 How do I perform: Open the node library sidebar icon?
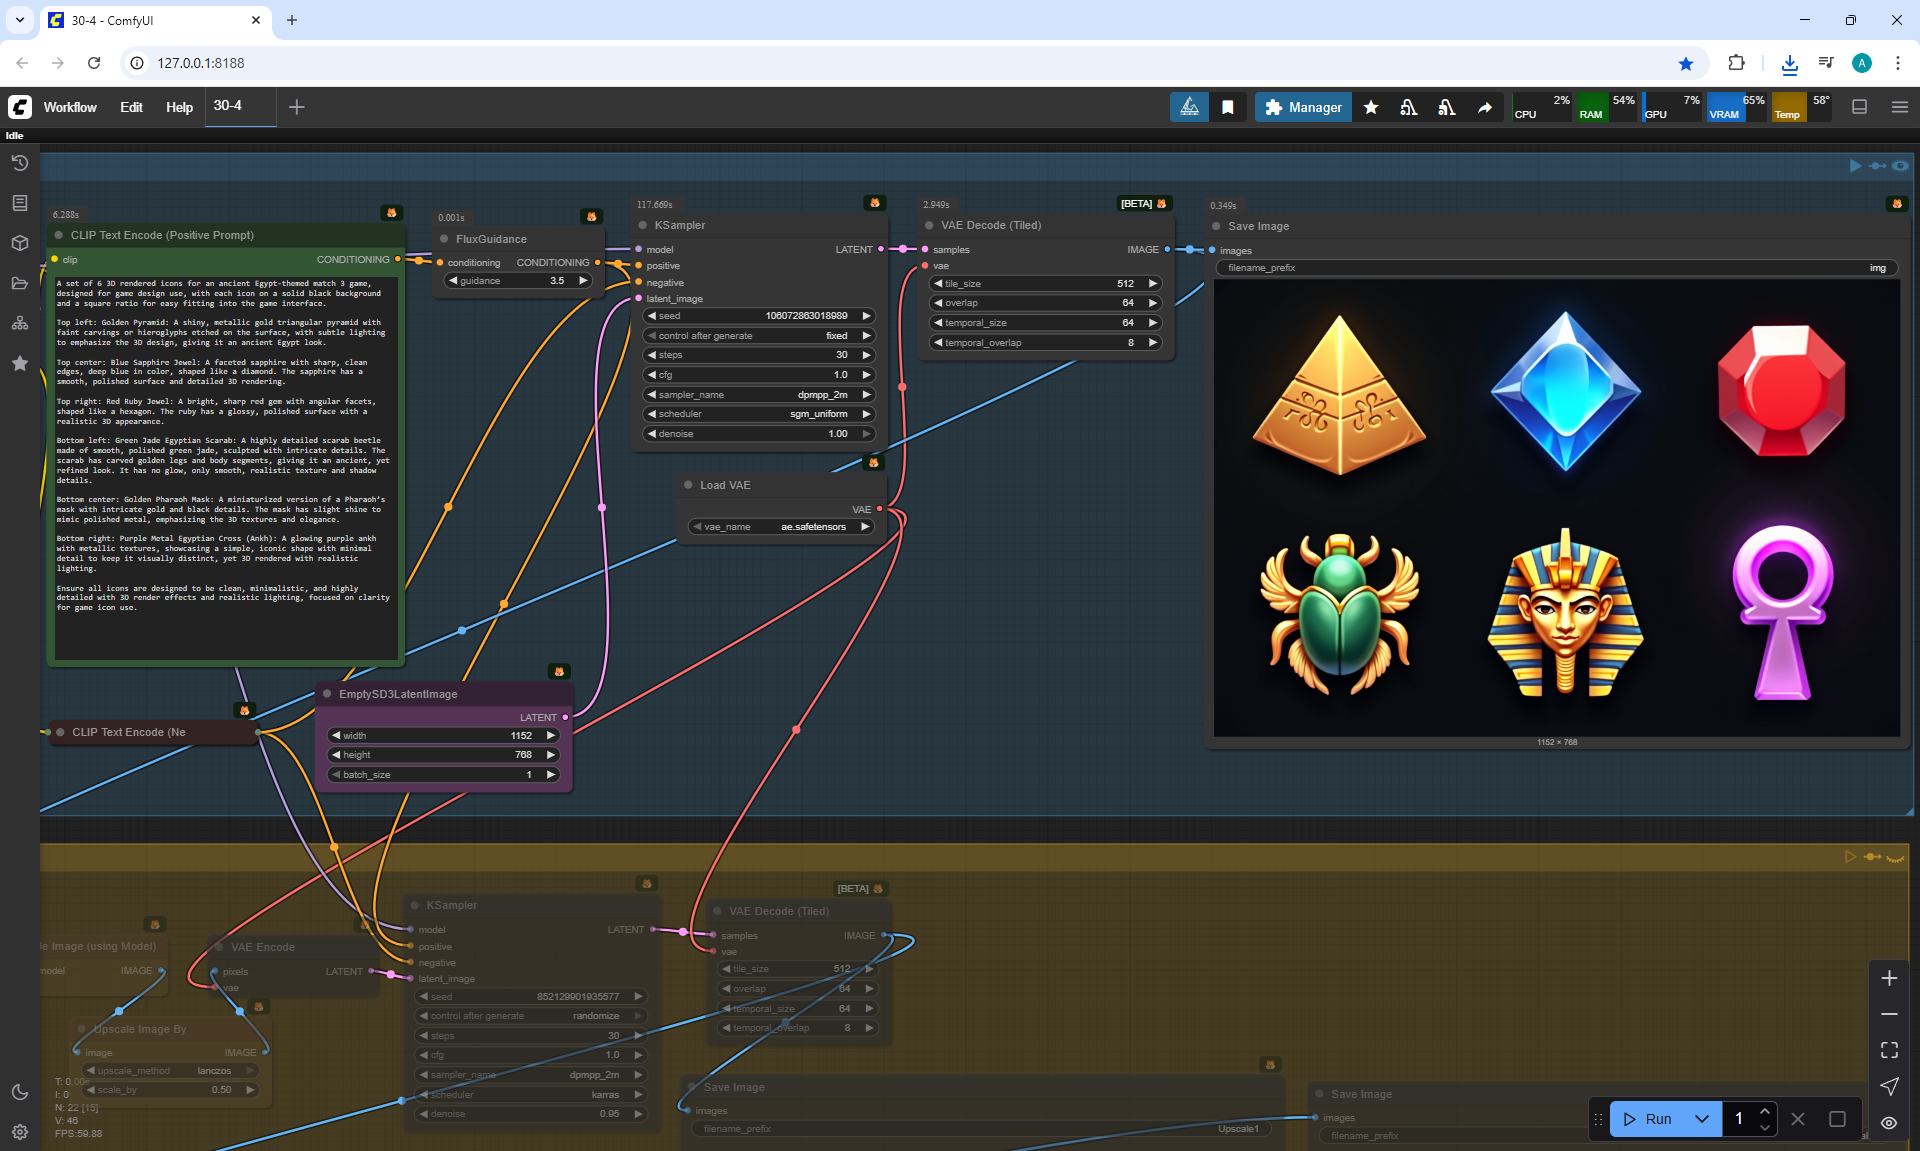coord(19,203)
